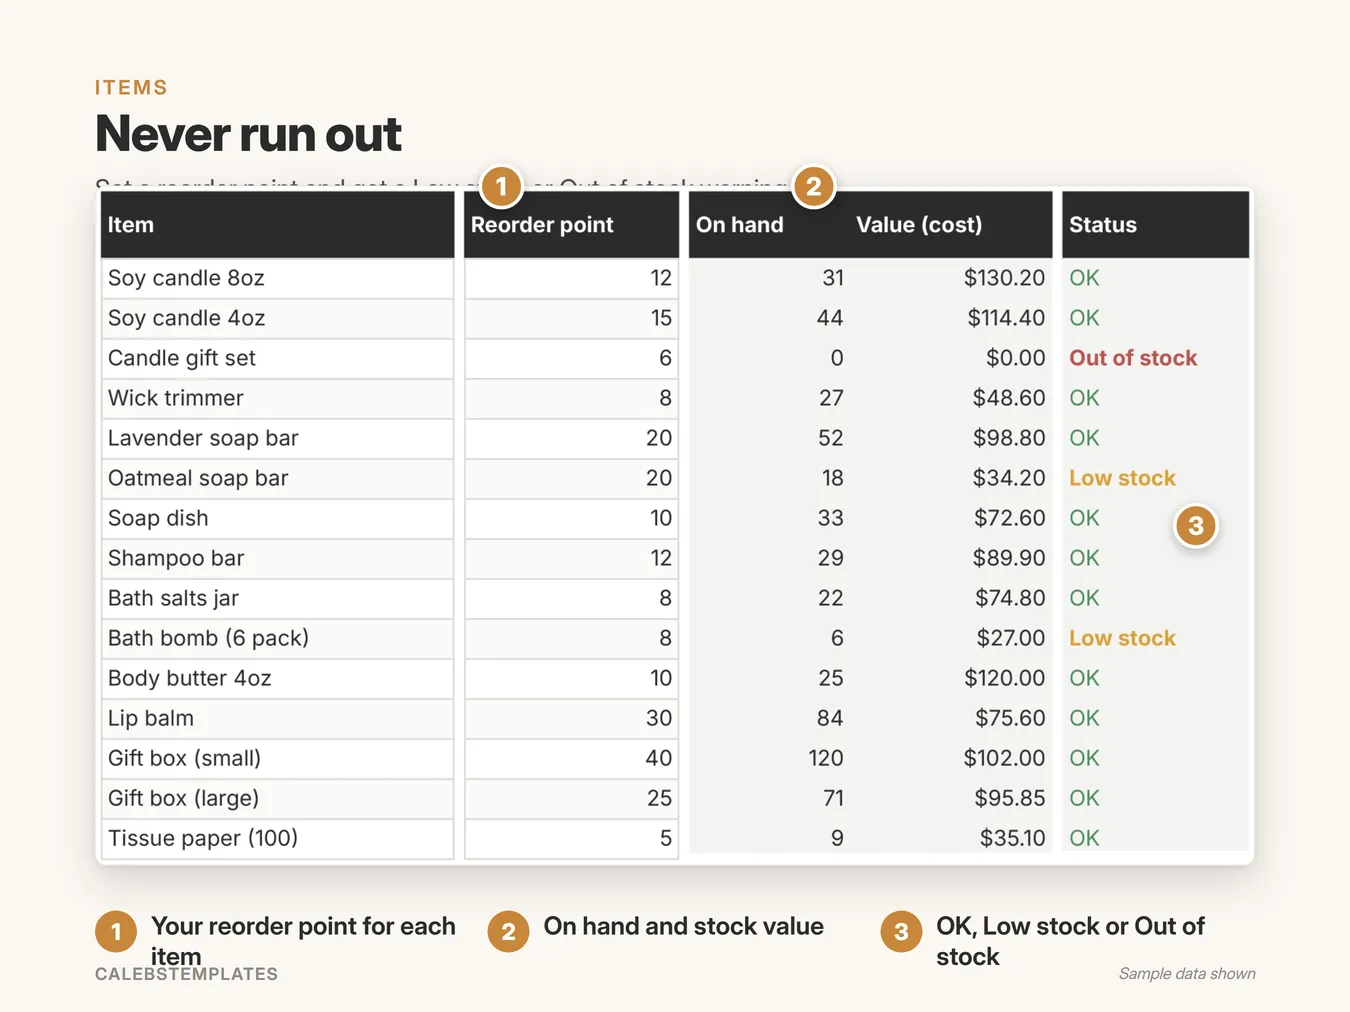Click the 'Soap dish' item cell

point(278,518)
